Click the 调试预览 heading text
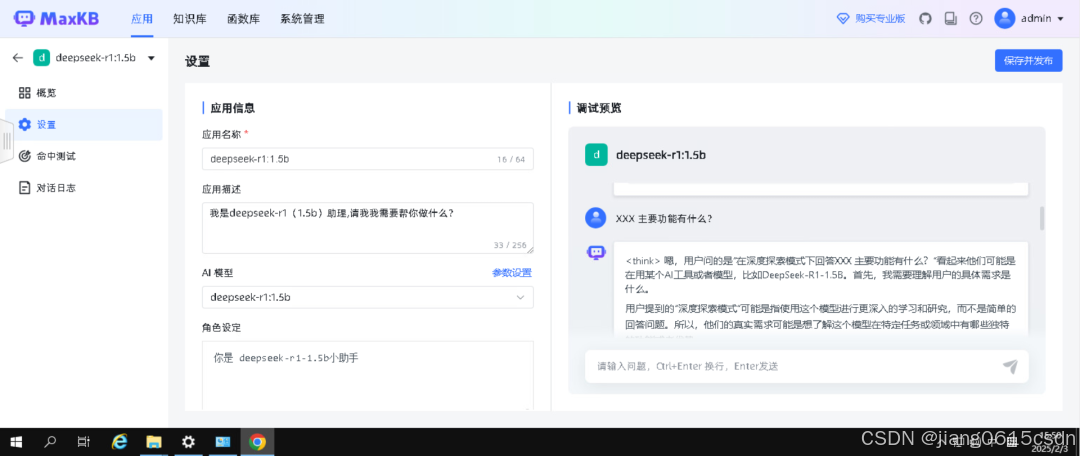The width and height of the screenshot is (1080, 456). point(599,108)
